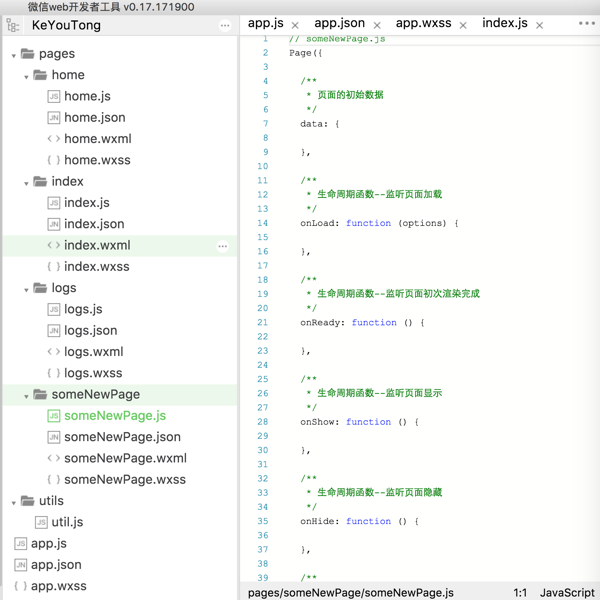Screen dimensions: 600x600
Task: Close the app.wxss tab
Action: tap(463, 25)
